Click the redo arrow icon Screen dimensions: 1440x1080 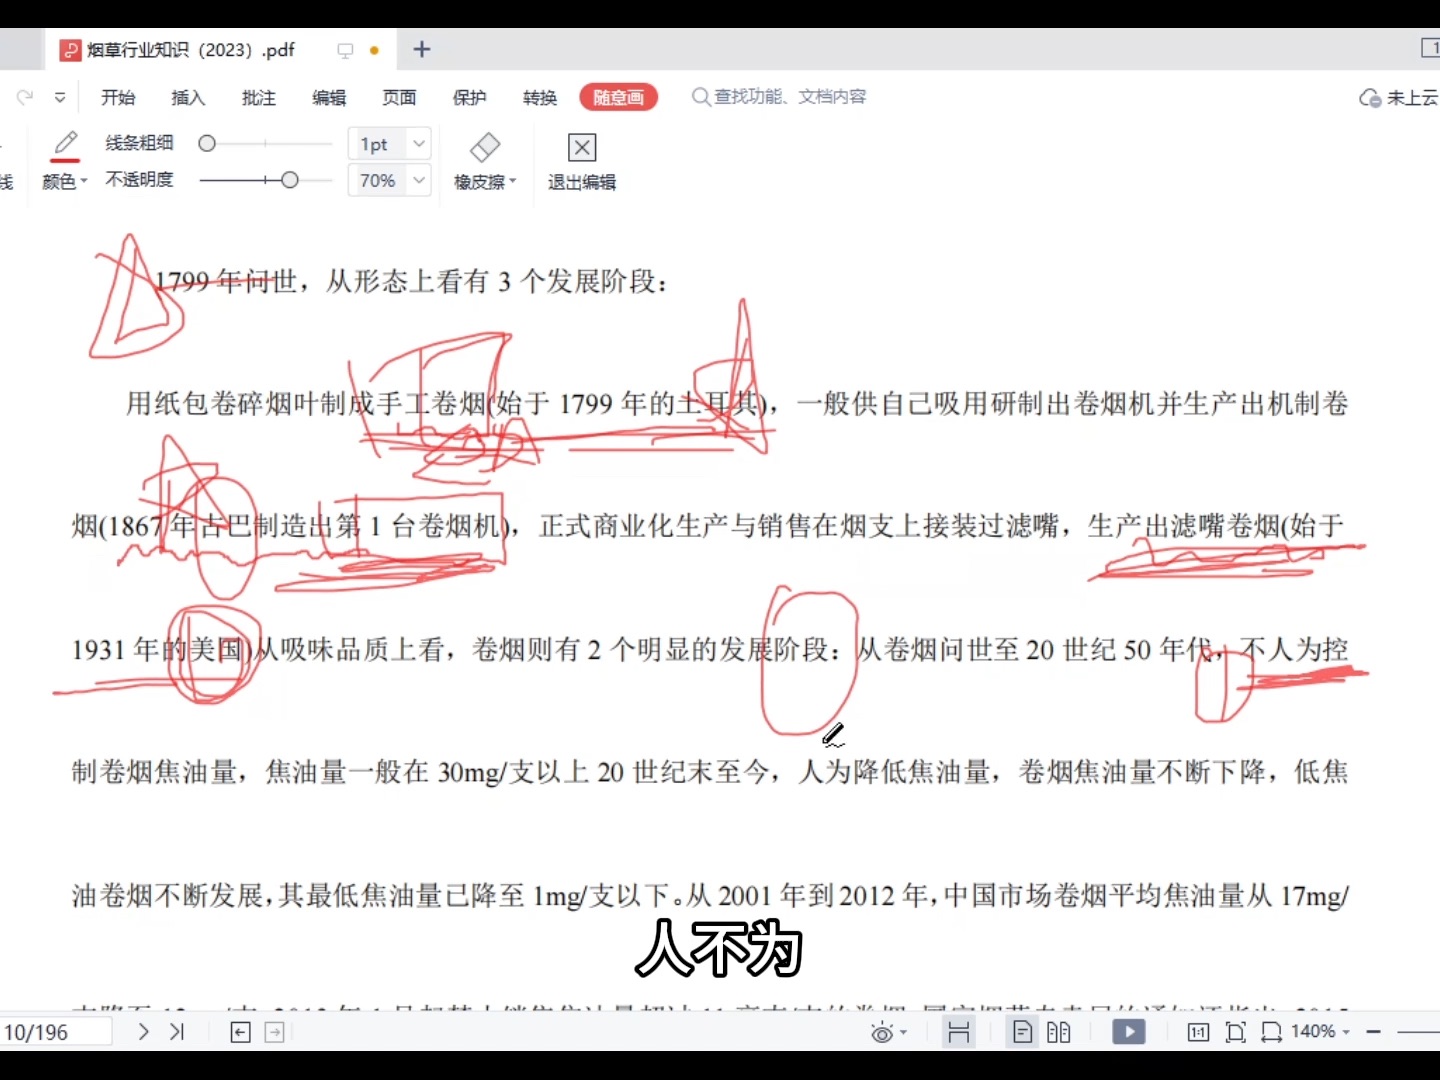click(25, 97)
